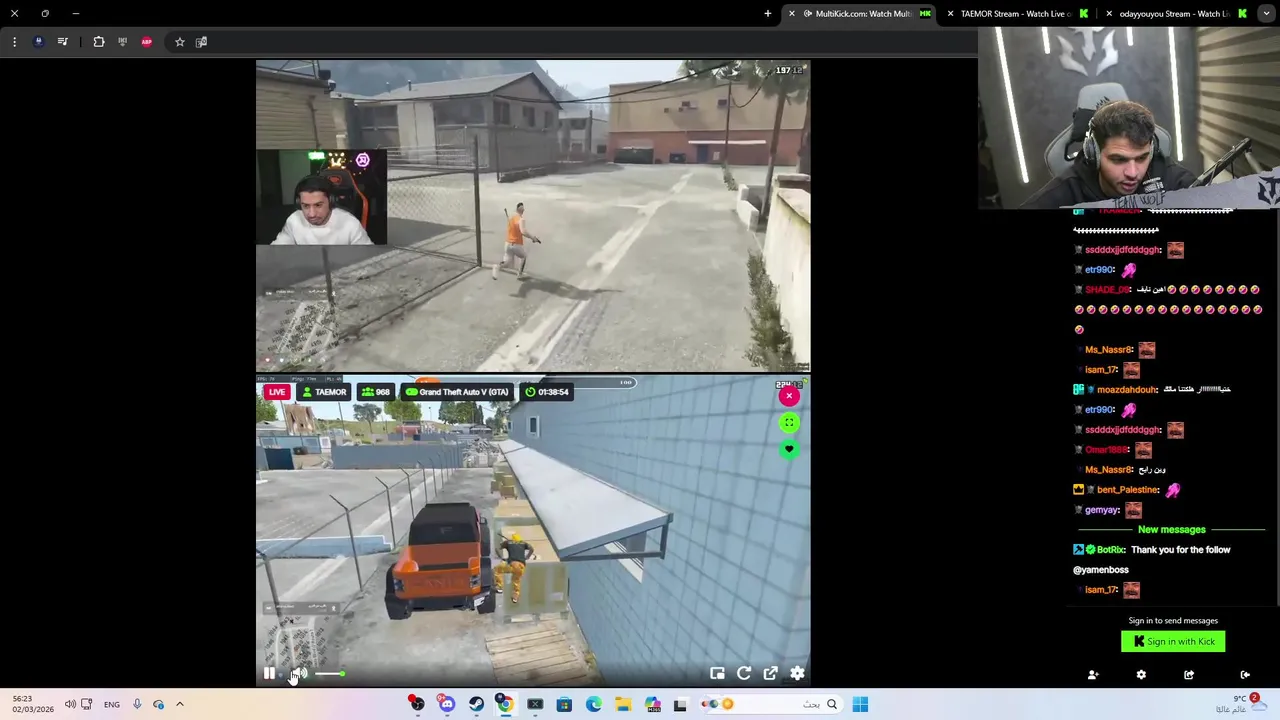Switch to MultiKick.com browser tab

[x=862, y=14]
